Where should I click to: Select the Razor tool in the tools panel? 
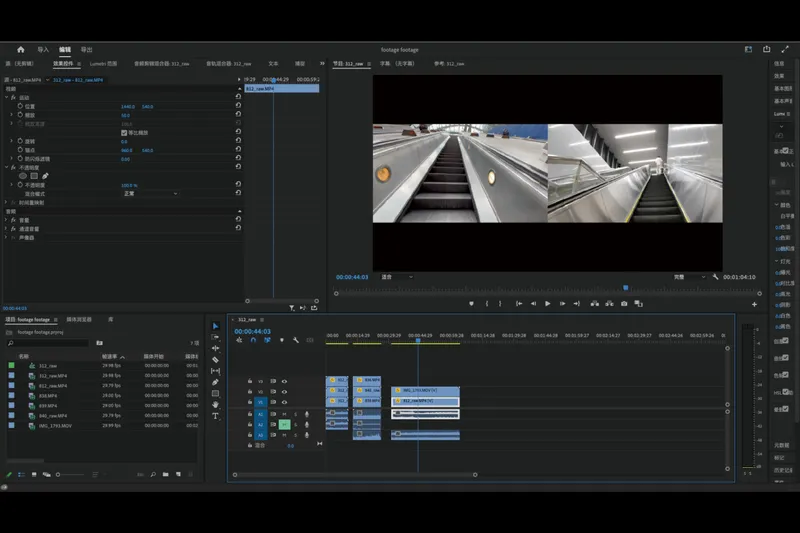[x=215, y=359]
